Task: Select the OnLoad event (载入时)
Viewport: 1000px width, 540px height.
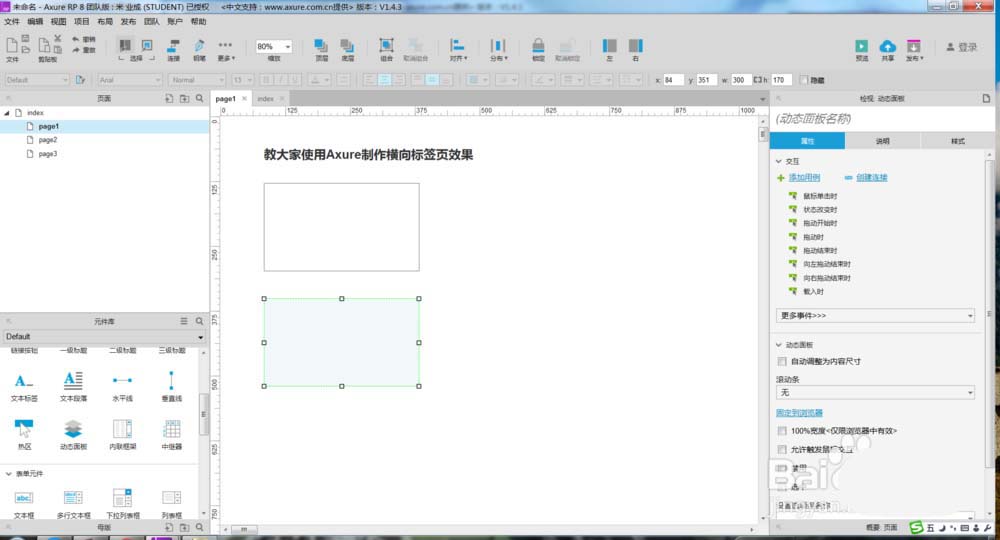Action: pyautogui.click(x=813, y=291)
